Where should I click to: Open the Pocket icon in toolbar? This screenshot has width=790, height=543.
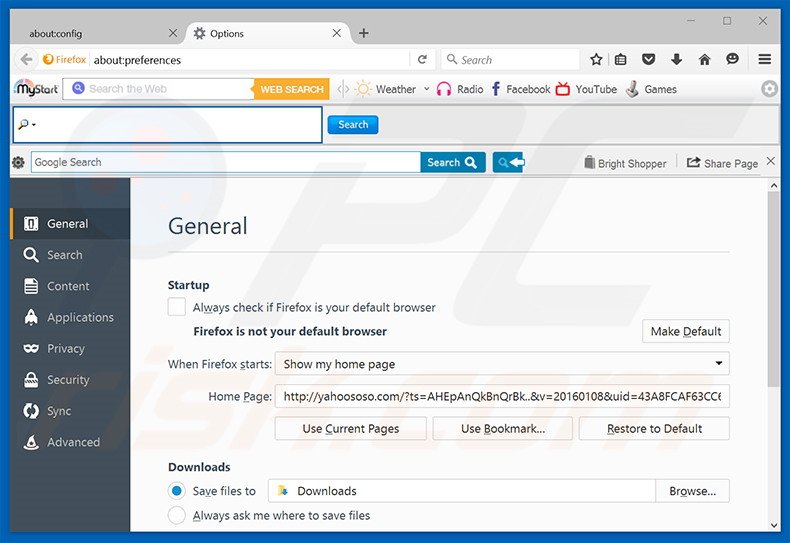(x=648, y=59)
